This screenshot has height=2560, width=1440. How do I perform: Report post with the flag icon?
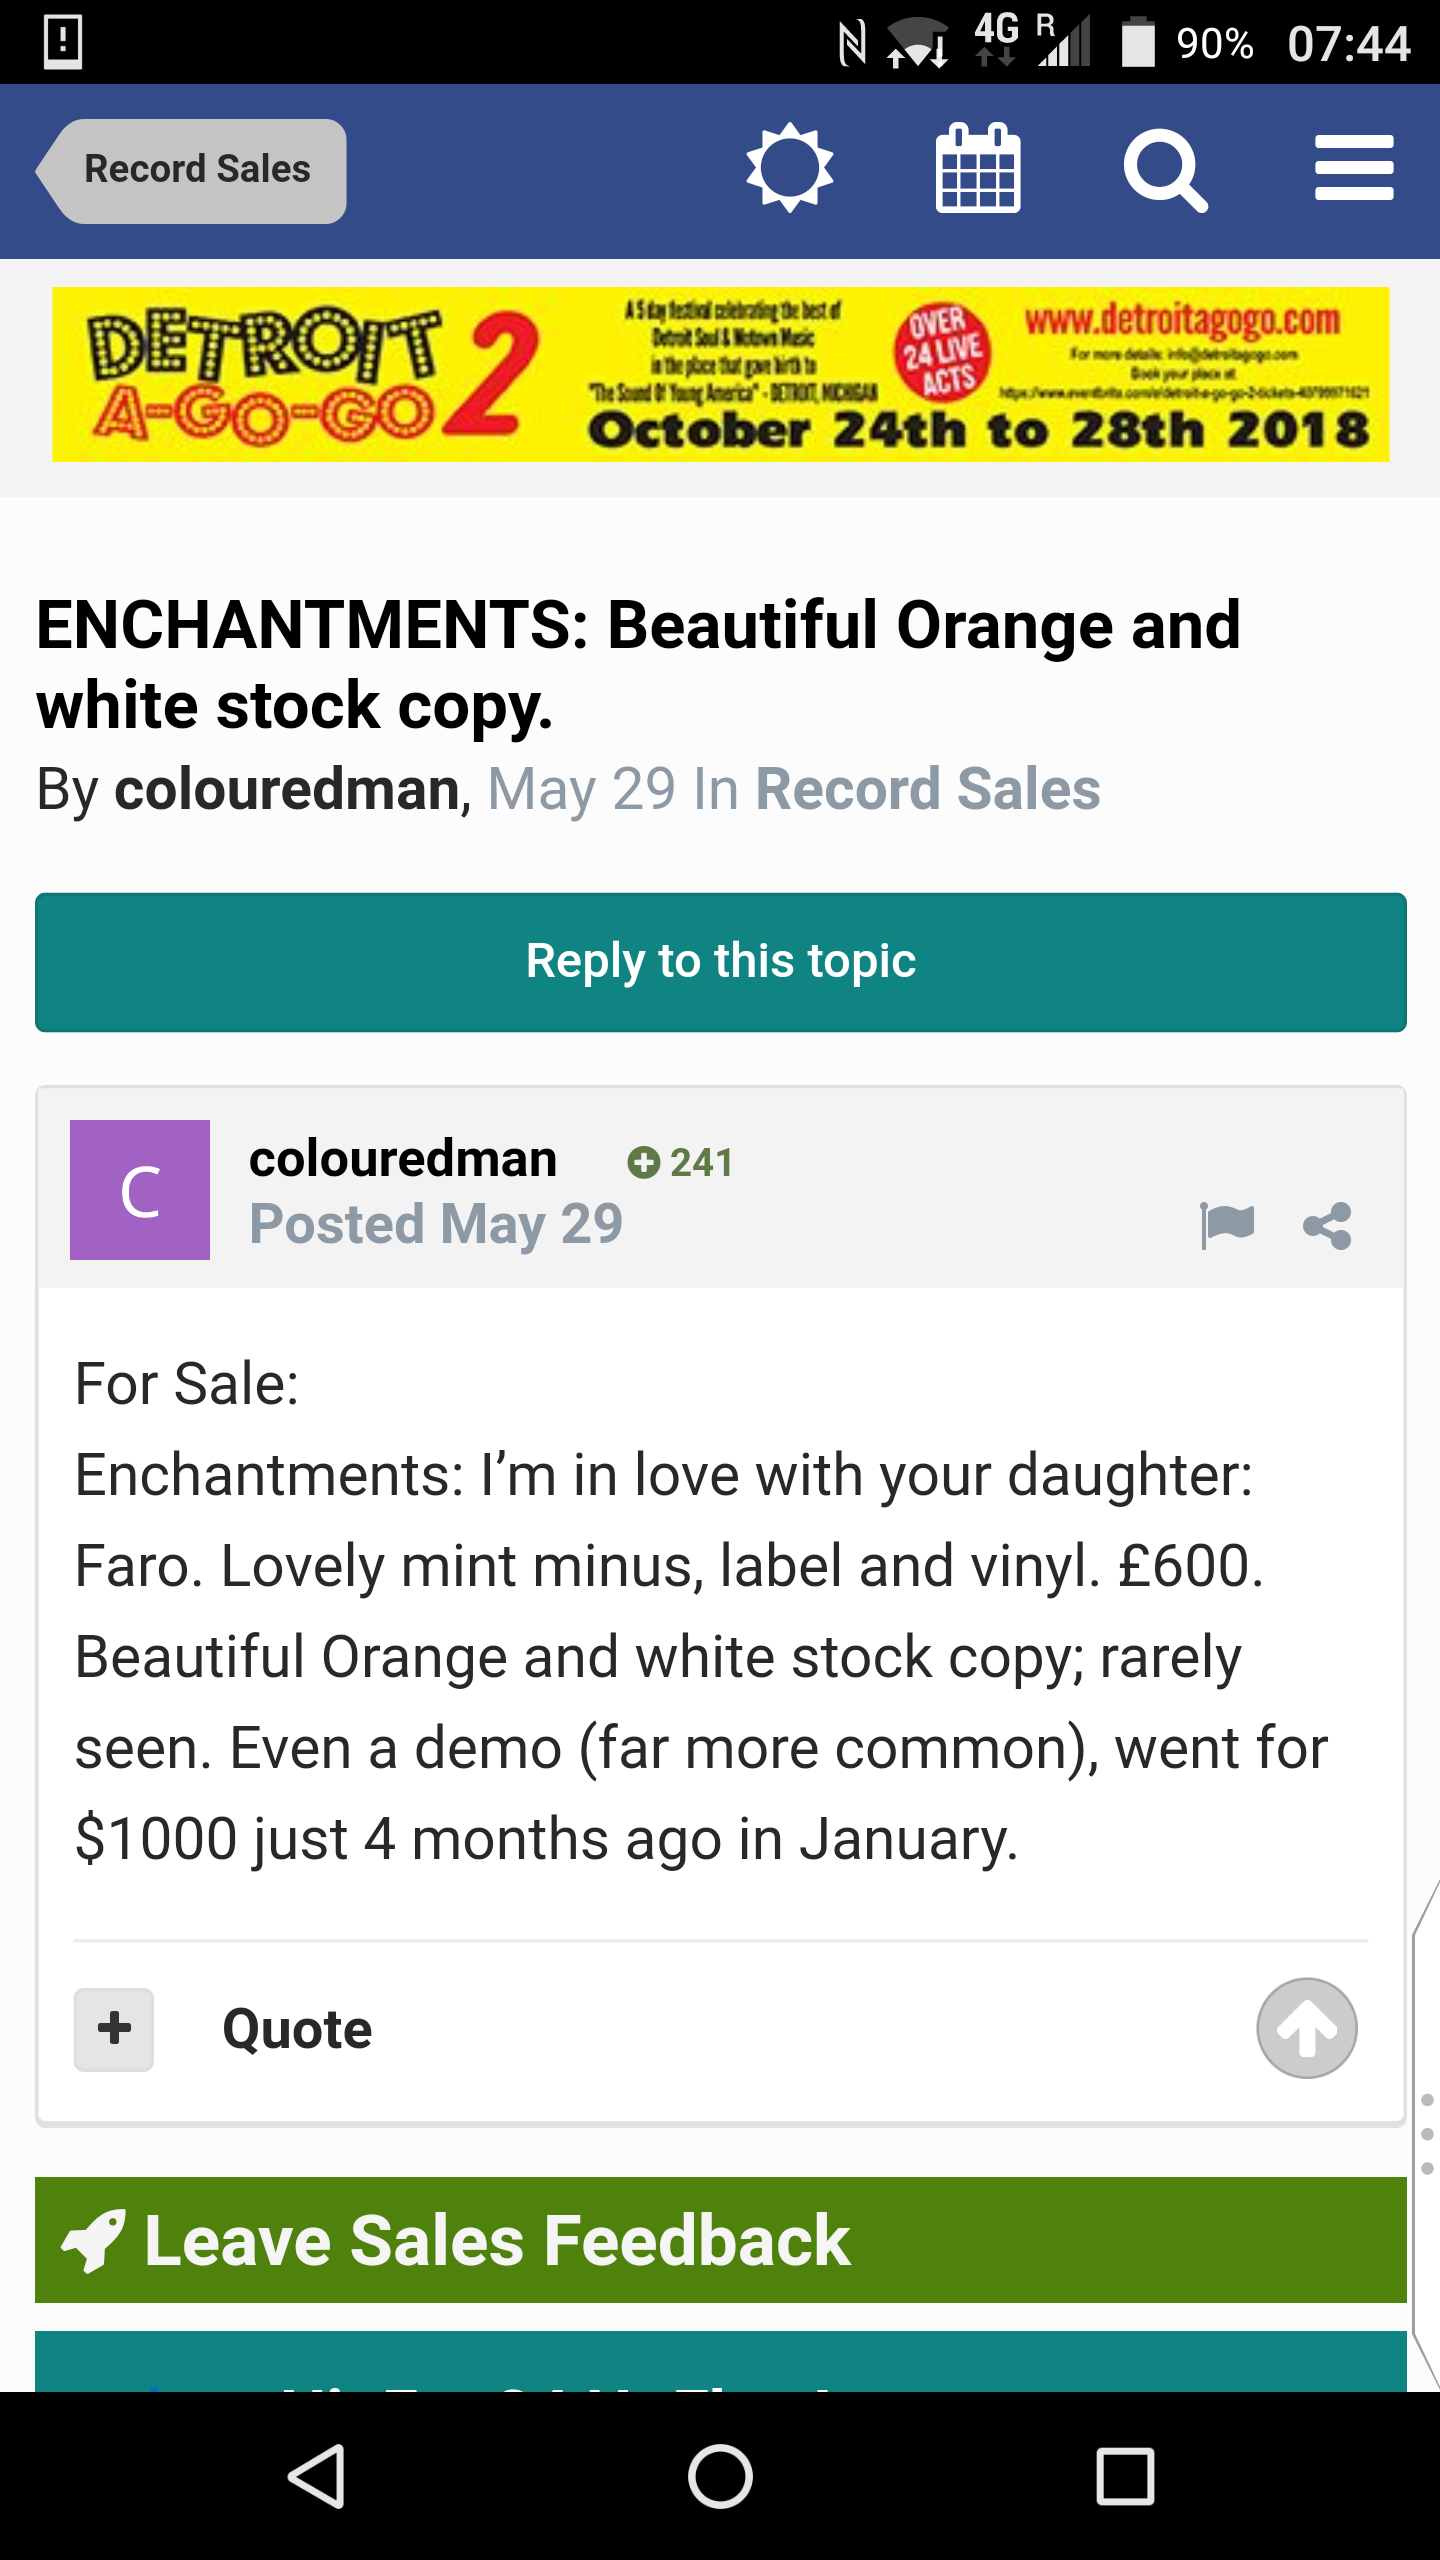pos(1227,1225)
